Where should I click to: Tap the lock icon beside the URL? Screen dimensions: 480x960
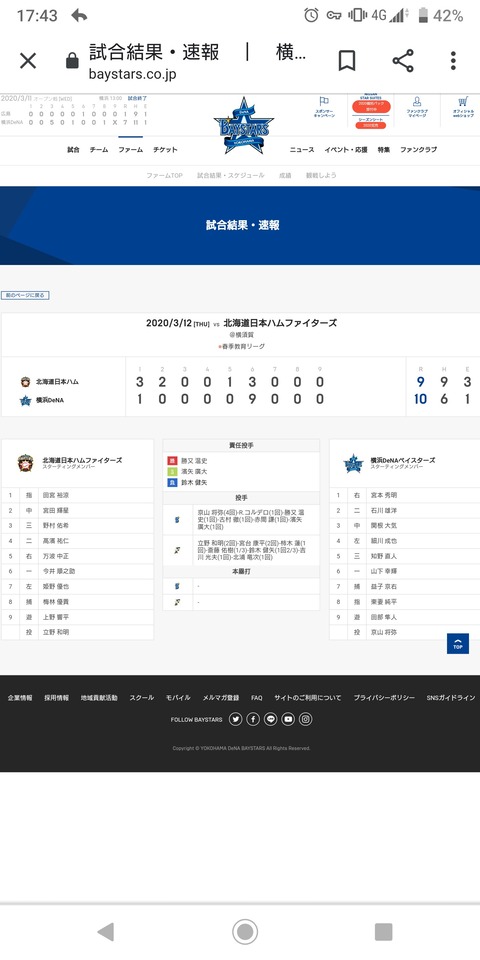coord(72,61)
